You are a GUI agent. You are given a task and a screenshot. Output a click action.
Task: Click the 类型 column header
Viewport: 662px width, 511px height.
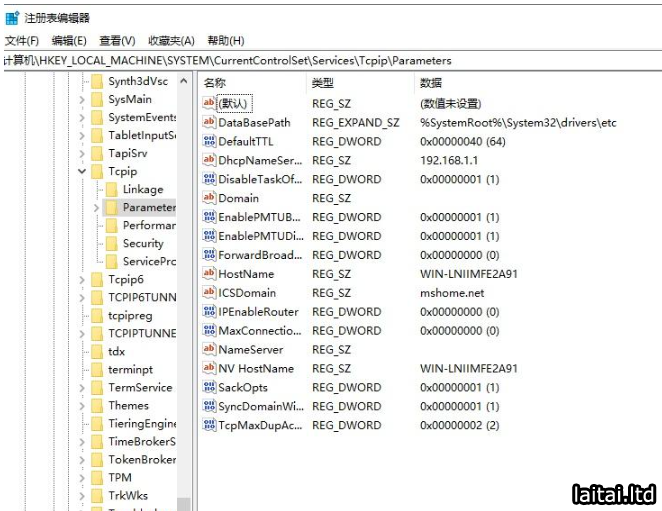pos(323,83)
